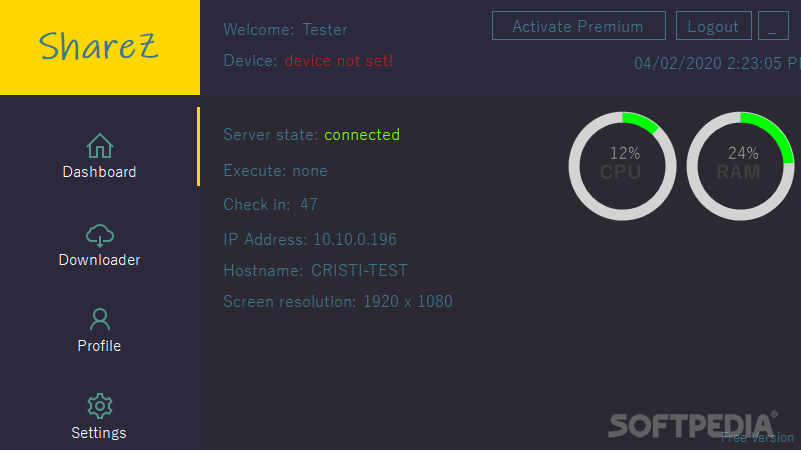This screenshot has width=801, height=453.
Task: Click the ShareZ logo
Action: (100, 47)
